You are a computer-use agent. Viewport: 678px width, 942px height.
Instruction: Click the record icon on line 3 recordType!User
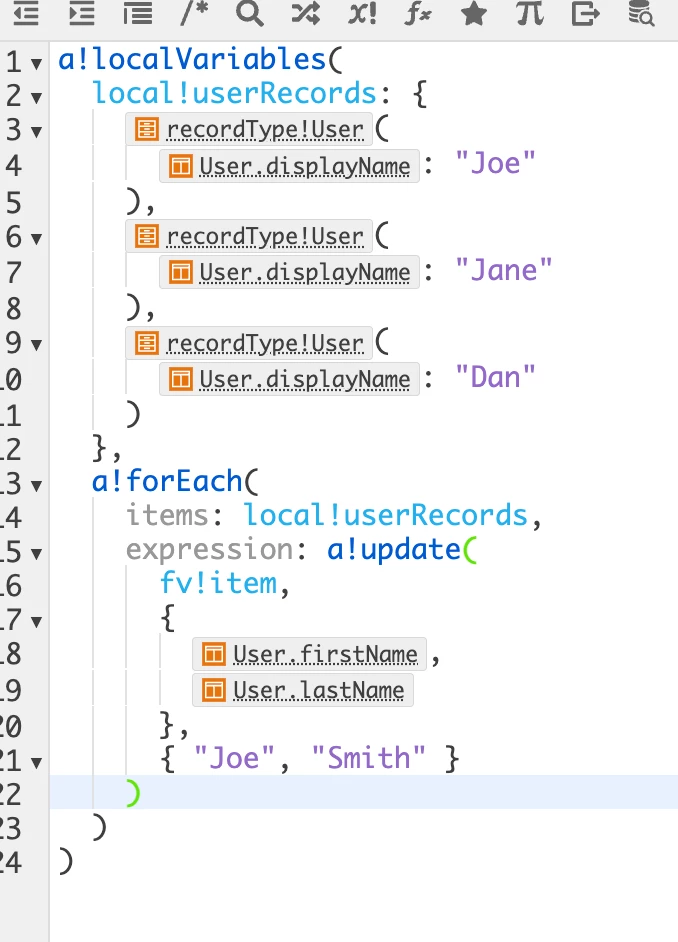coord(147,129)
